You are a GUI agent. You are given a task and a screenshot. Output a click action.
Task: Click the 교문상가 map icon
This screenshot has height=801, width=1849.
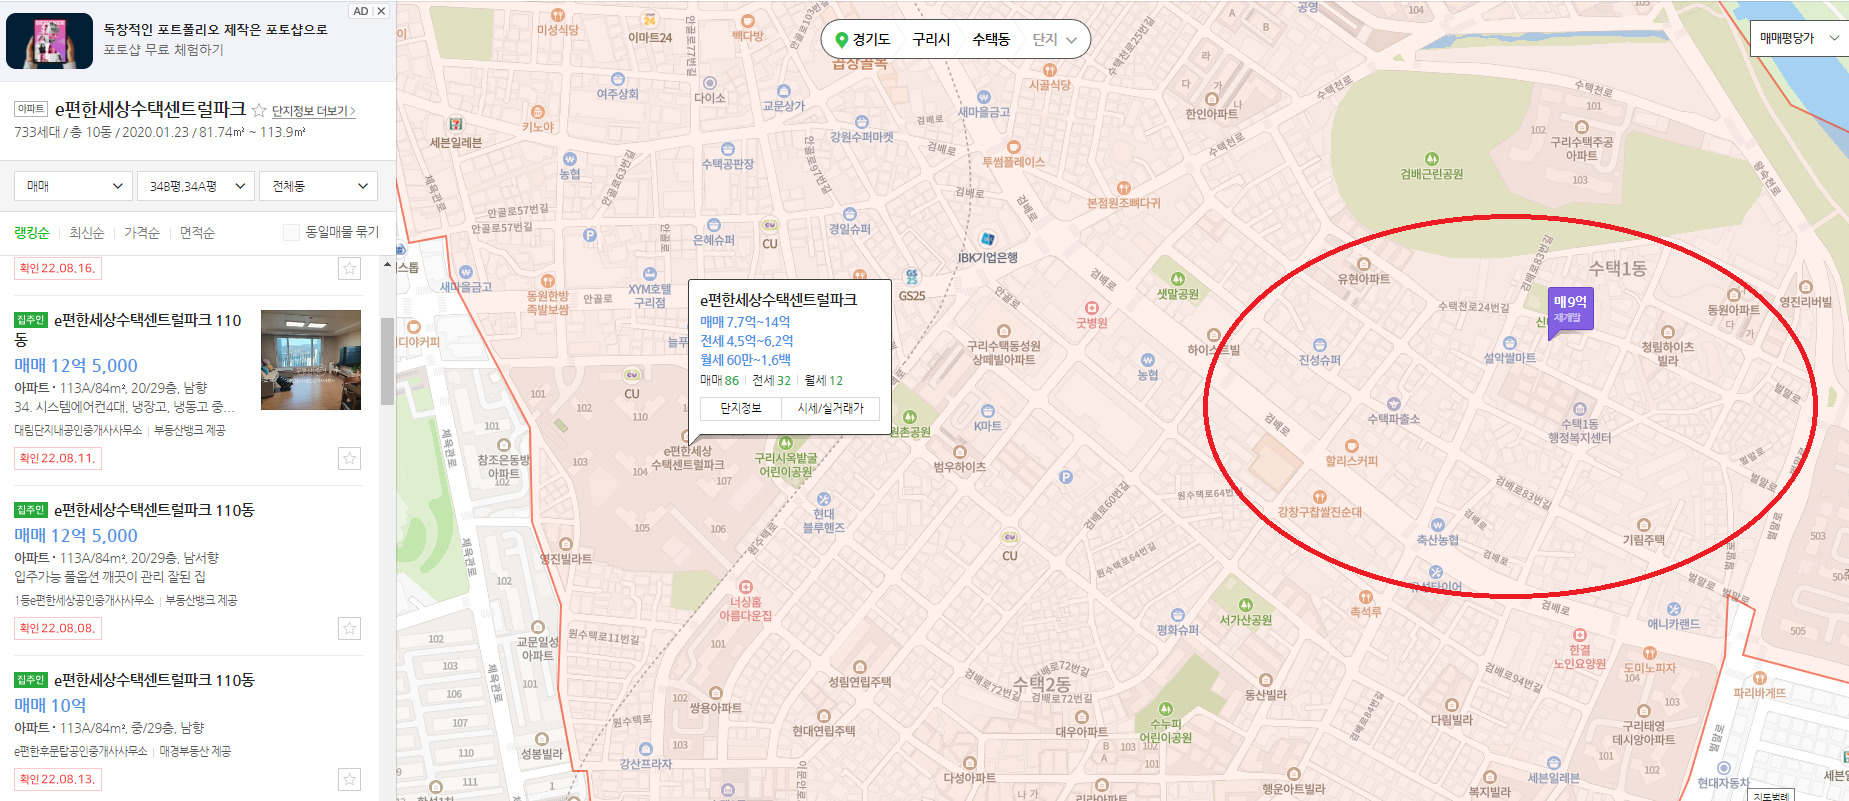tap(783, 91)
